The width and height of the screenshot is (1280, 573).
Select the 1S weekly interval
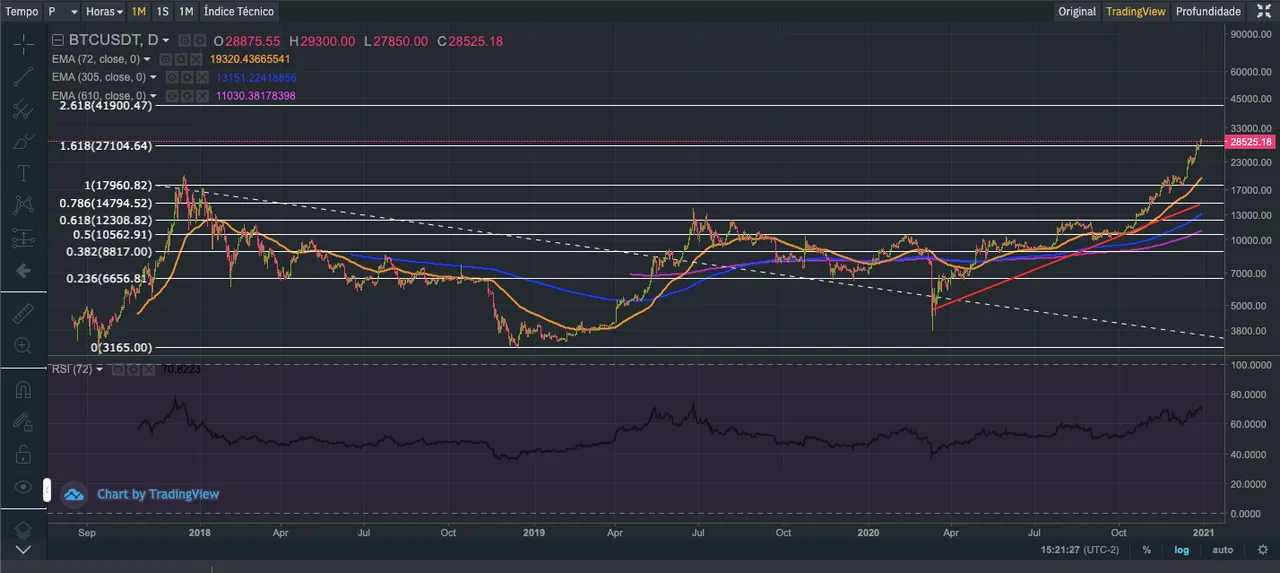point(162,11)
